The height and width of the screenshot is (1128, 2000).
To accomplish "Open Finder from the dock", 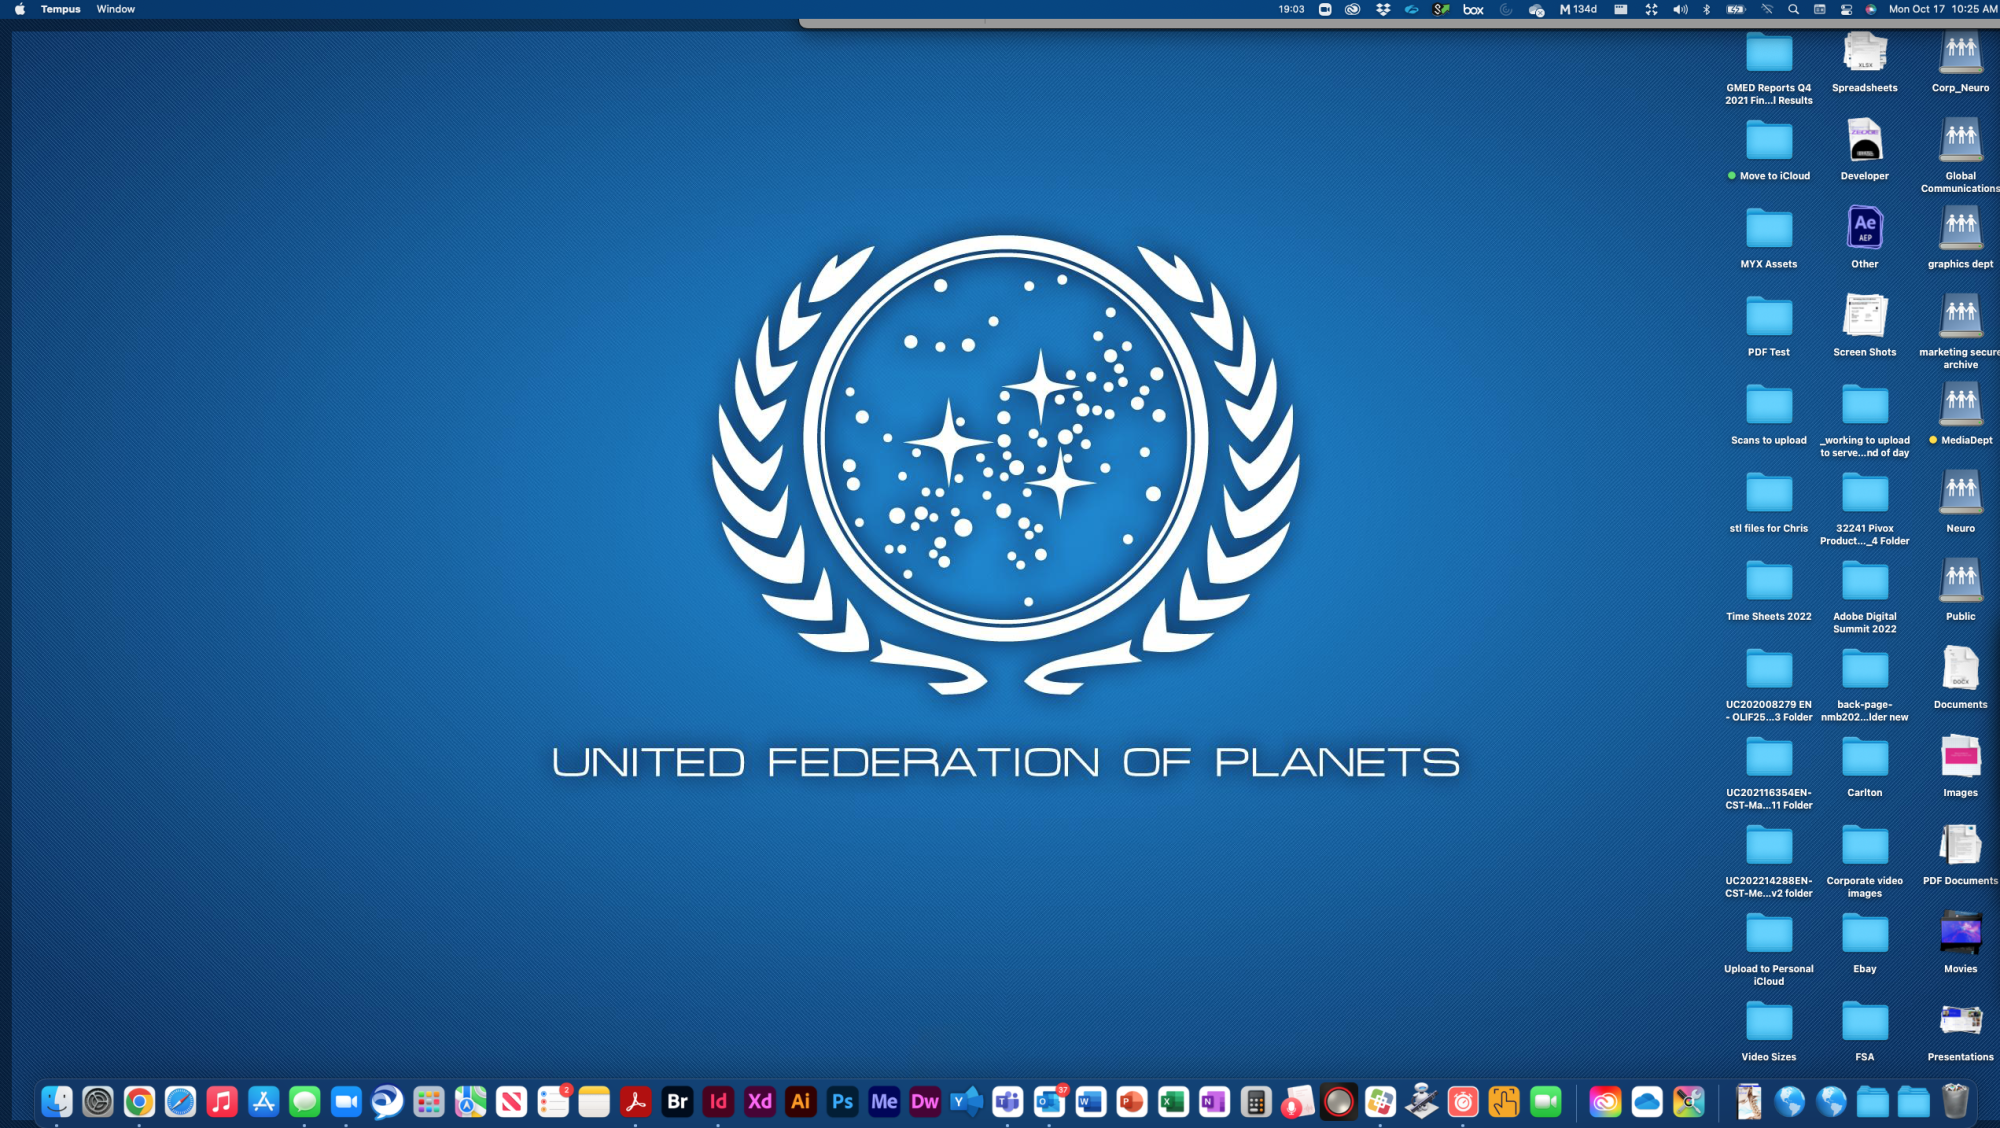I will click(x=57, y=1102).
